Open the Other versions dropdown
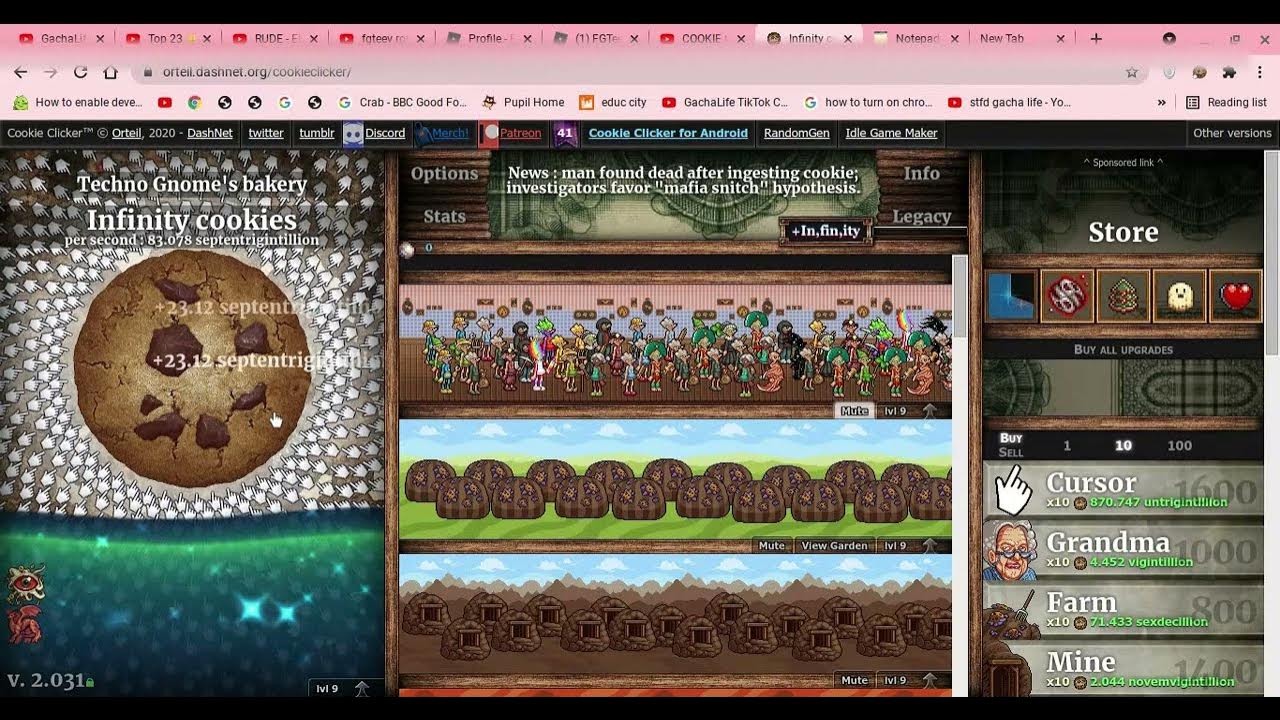 click(x=1232, y=133)
